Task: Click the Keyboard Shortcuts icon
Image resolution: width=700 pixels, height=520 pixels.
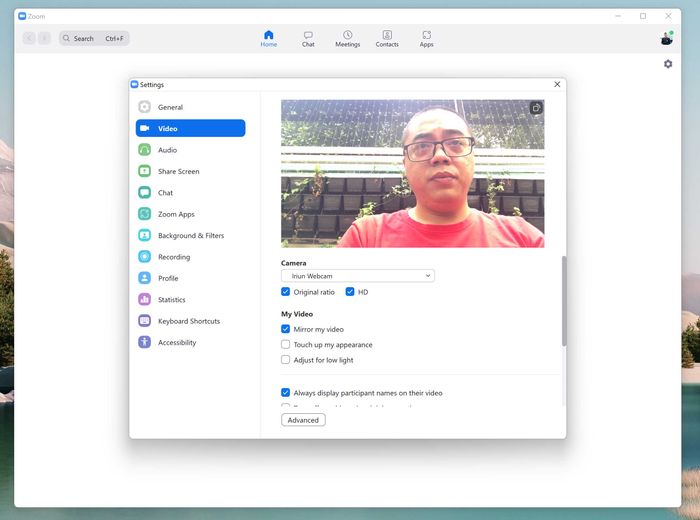Action: point(144,321)
